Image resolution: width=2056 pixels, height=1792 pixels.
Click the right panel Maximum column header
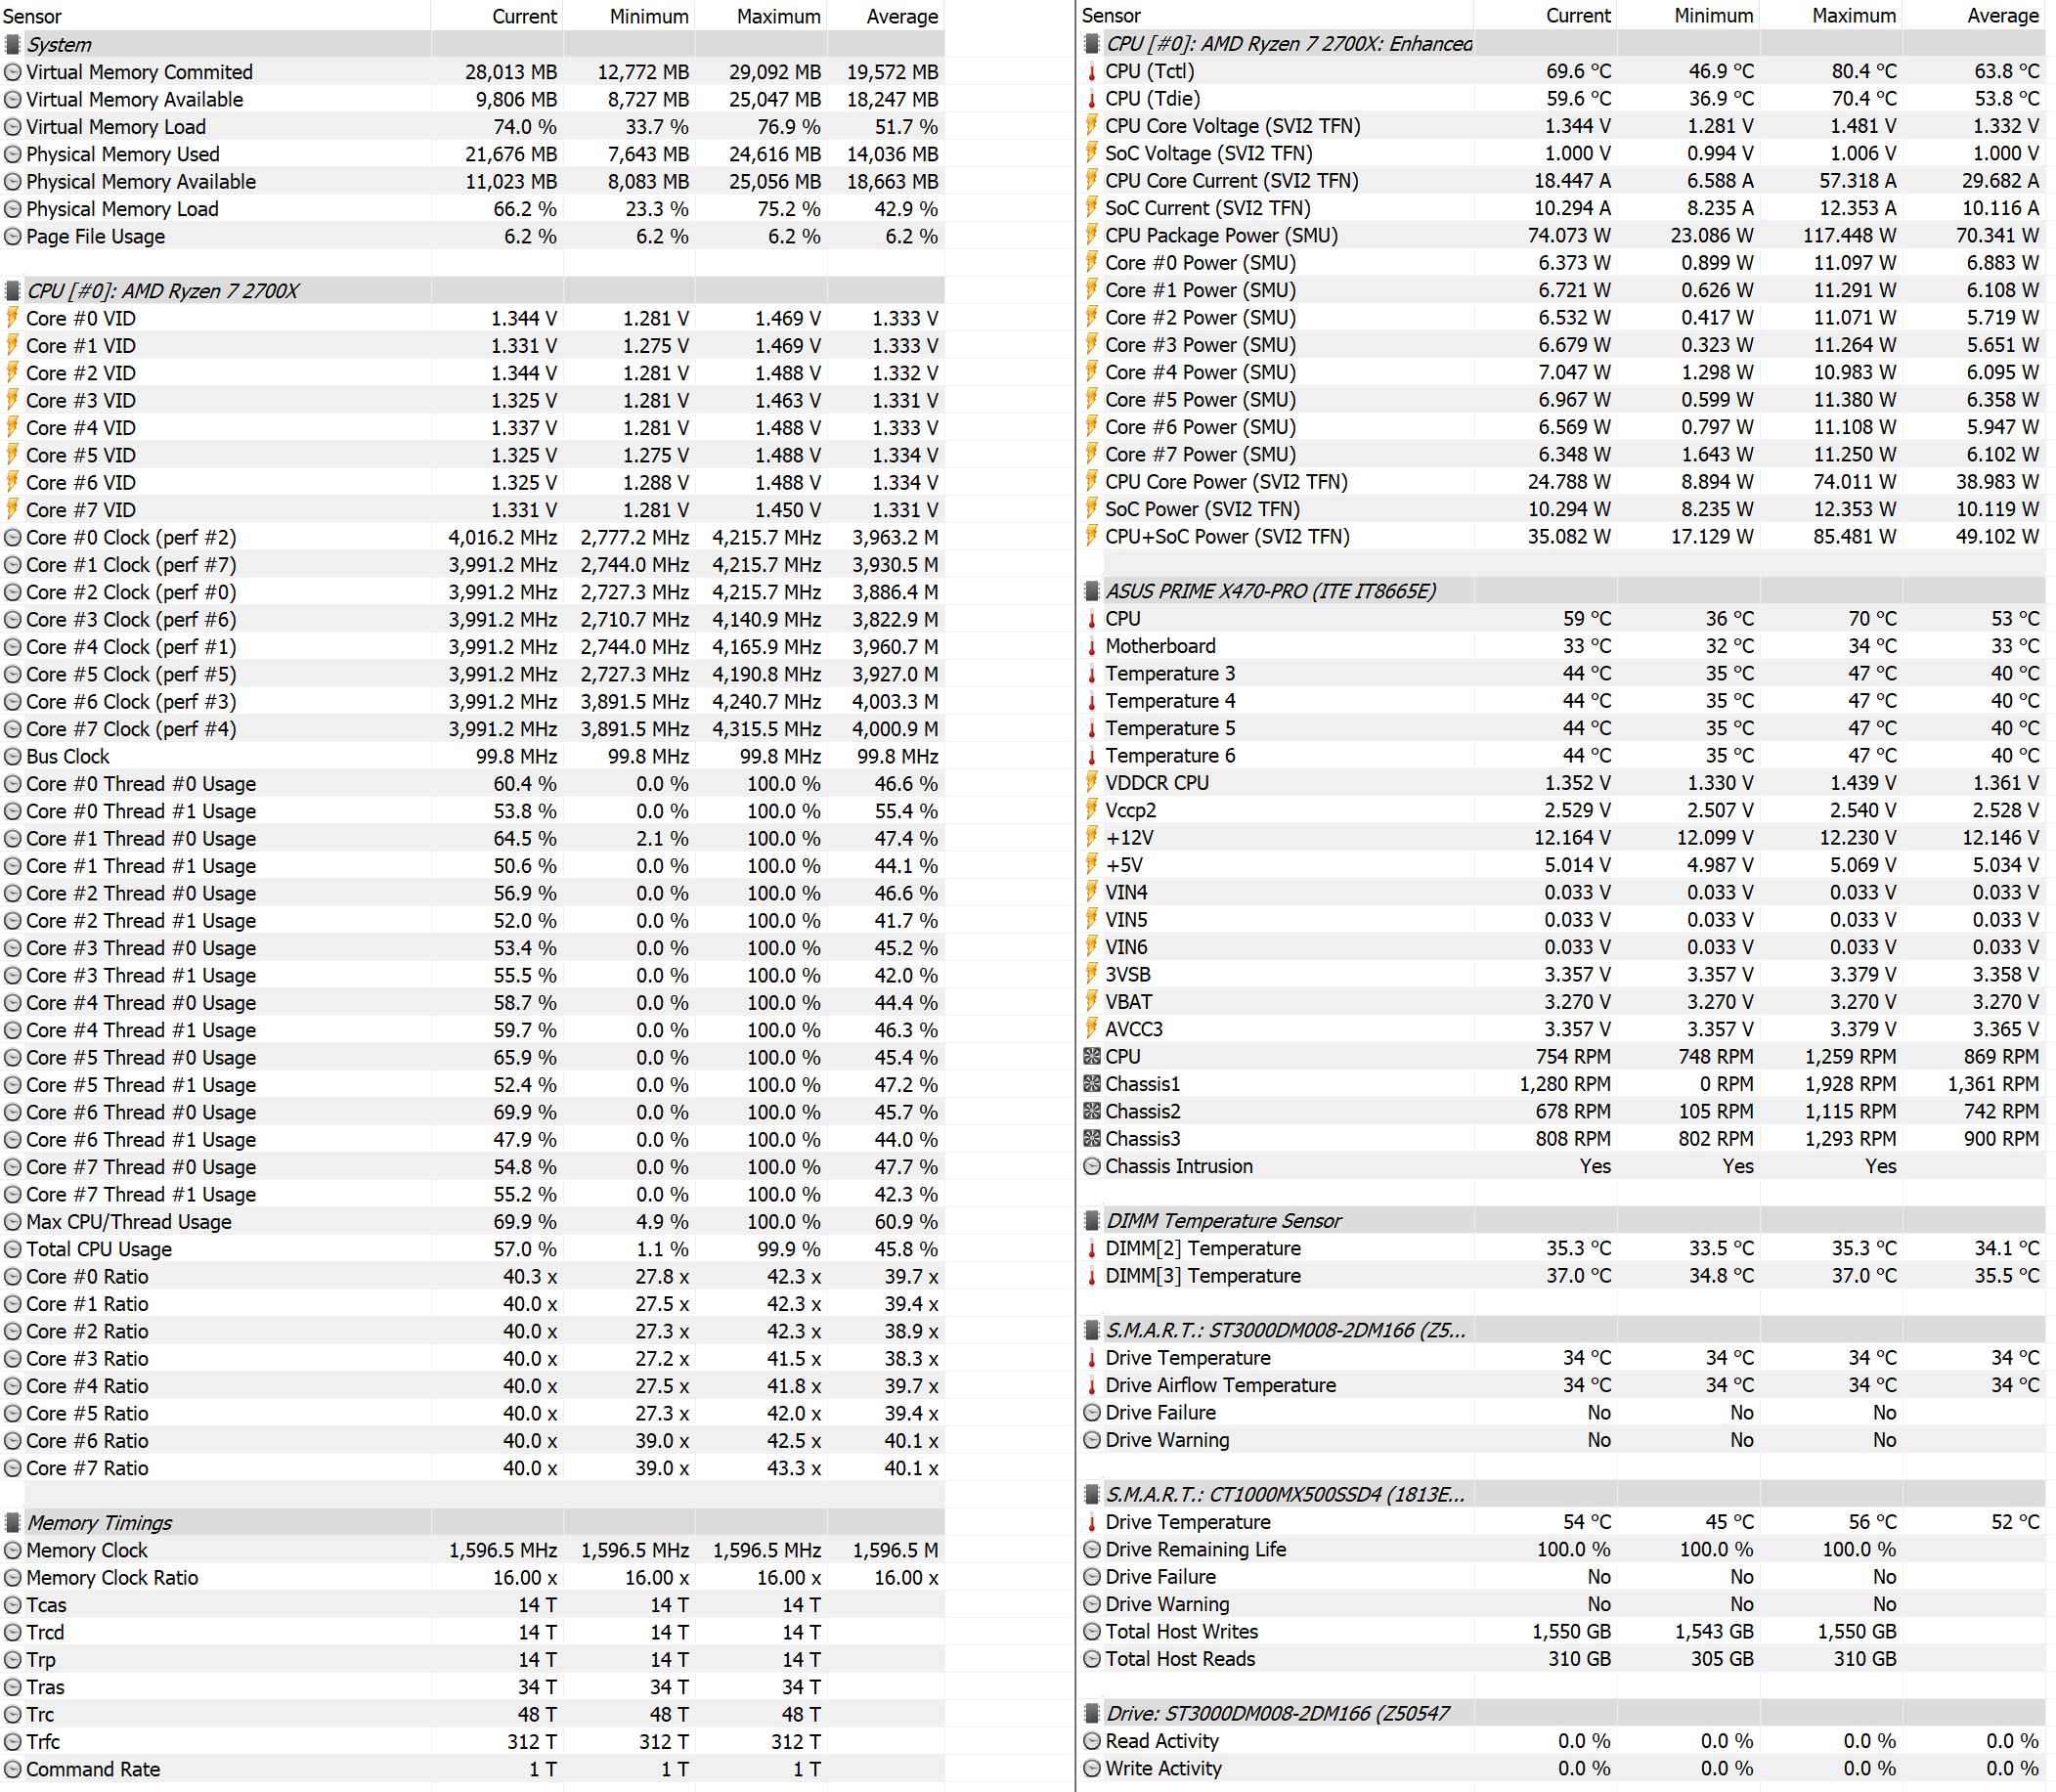(1853, 16)
